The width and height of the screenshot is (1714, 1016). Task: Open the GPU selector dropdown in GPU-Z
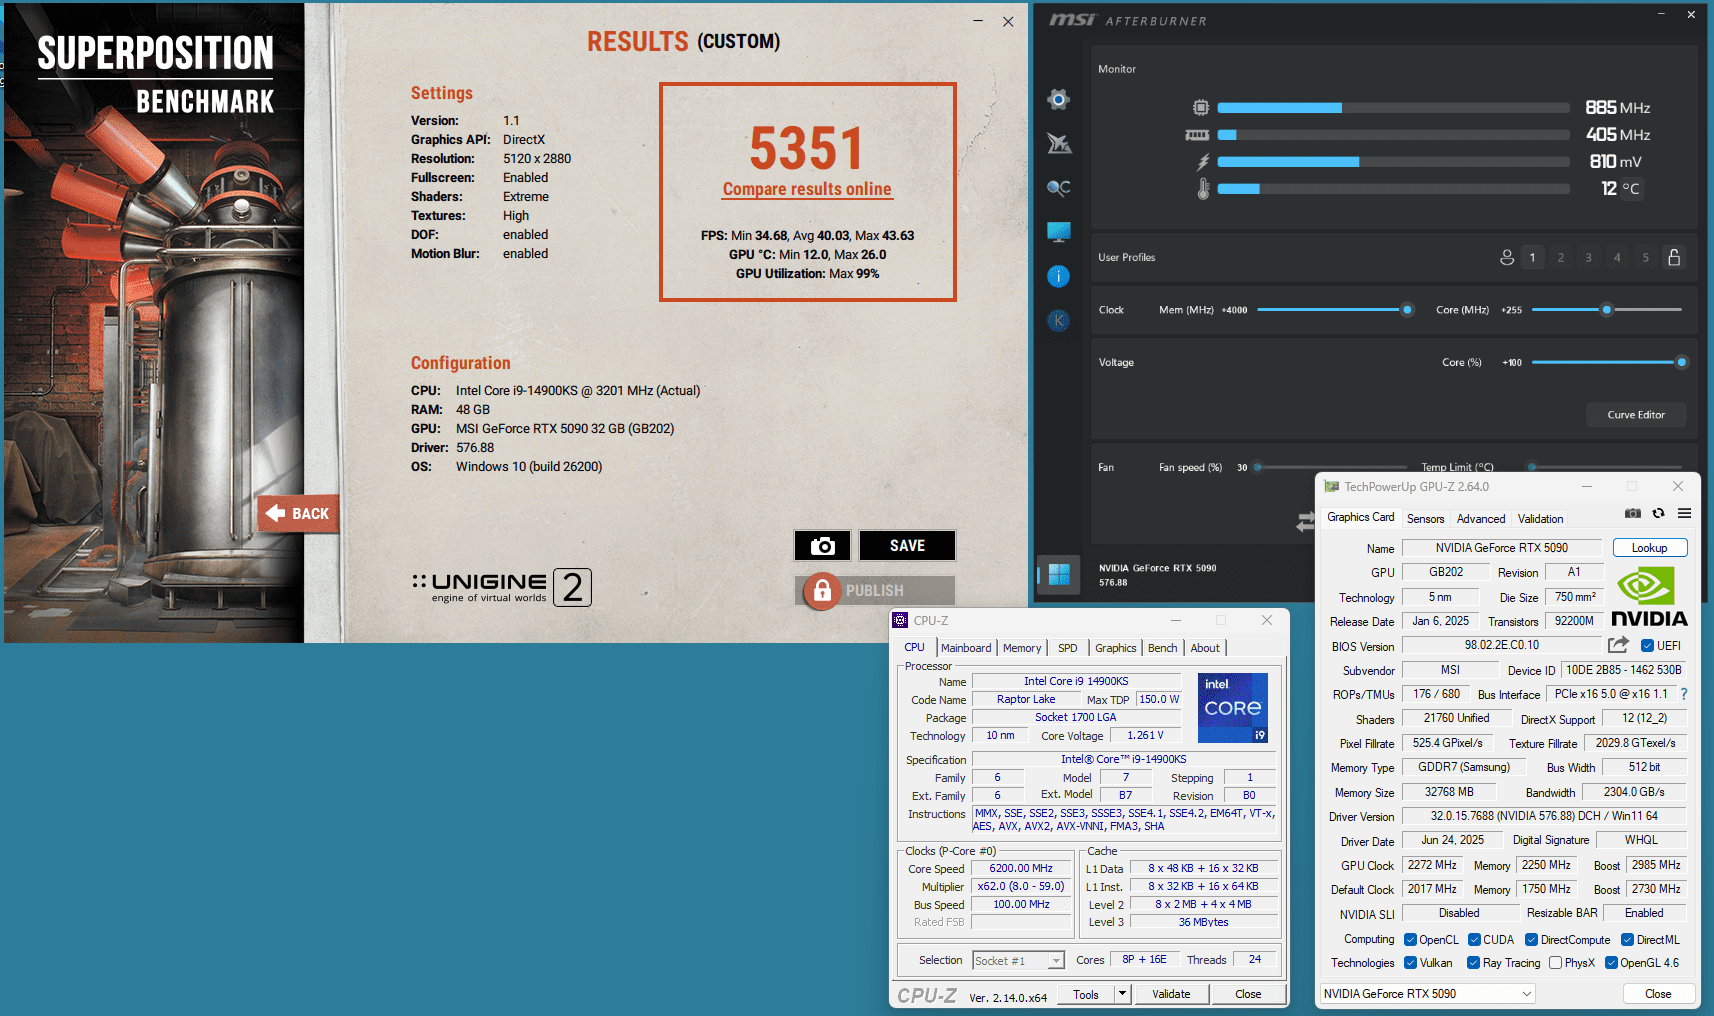click(x=1427, y=994)
